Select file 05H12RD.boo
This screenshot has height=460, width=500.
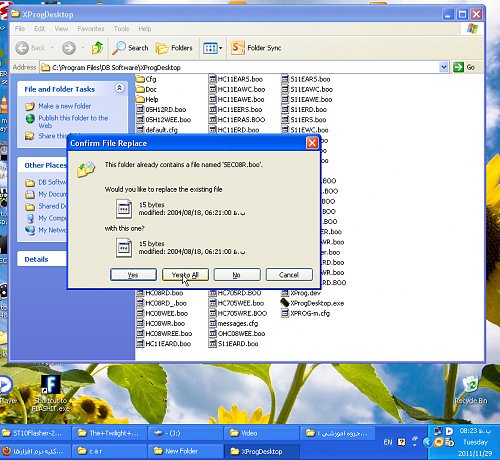[x=161, y=110]
